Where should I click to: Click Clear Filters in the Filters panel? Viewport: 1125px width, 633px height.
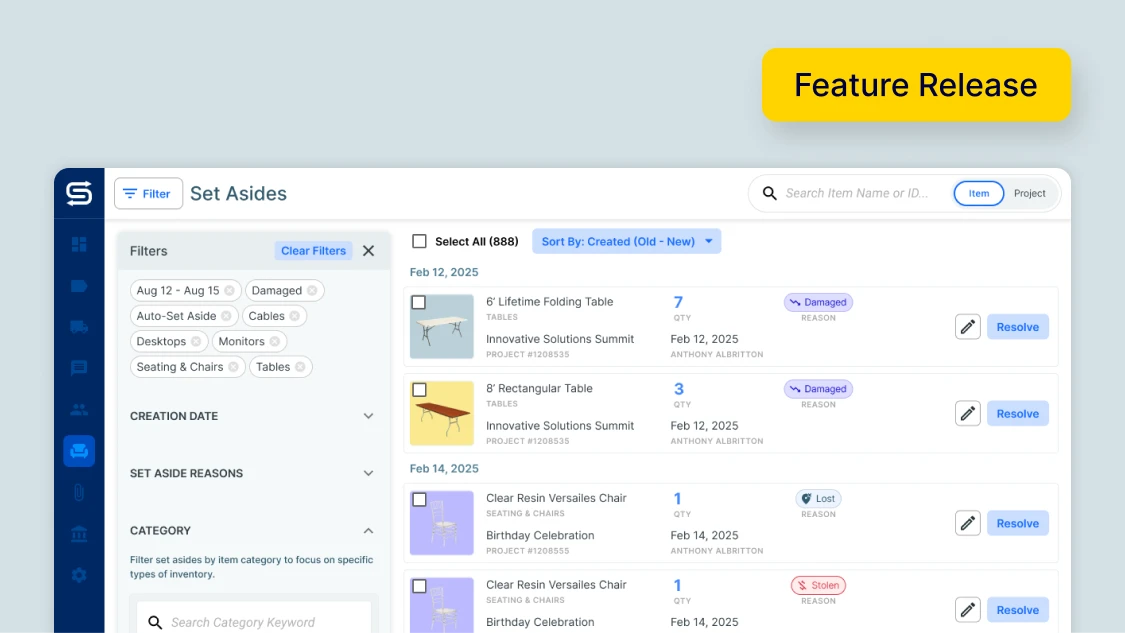tap(313, 250)
